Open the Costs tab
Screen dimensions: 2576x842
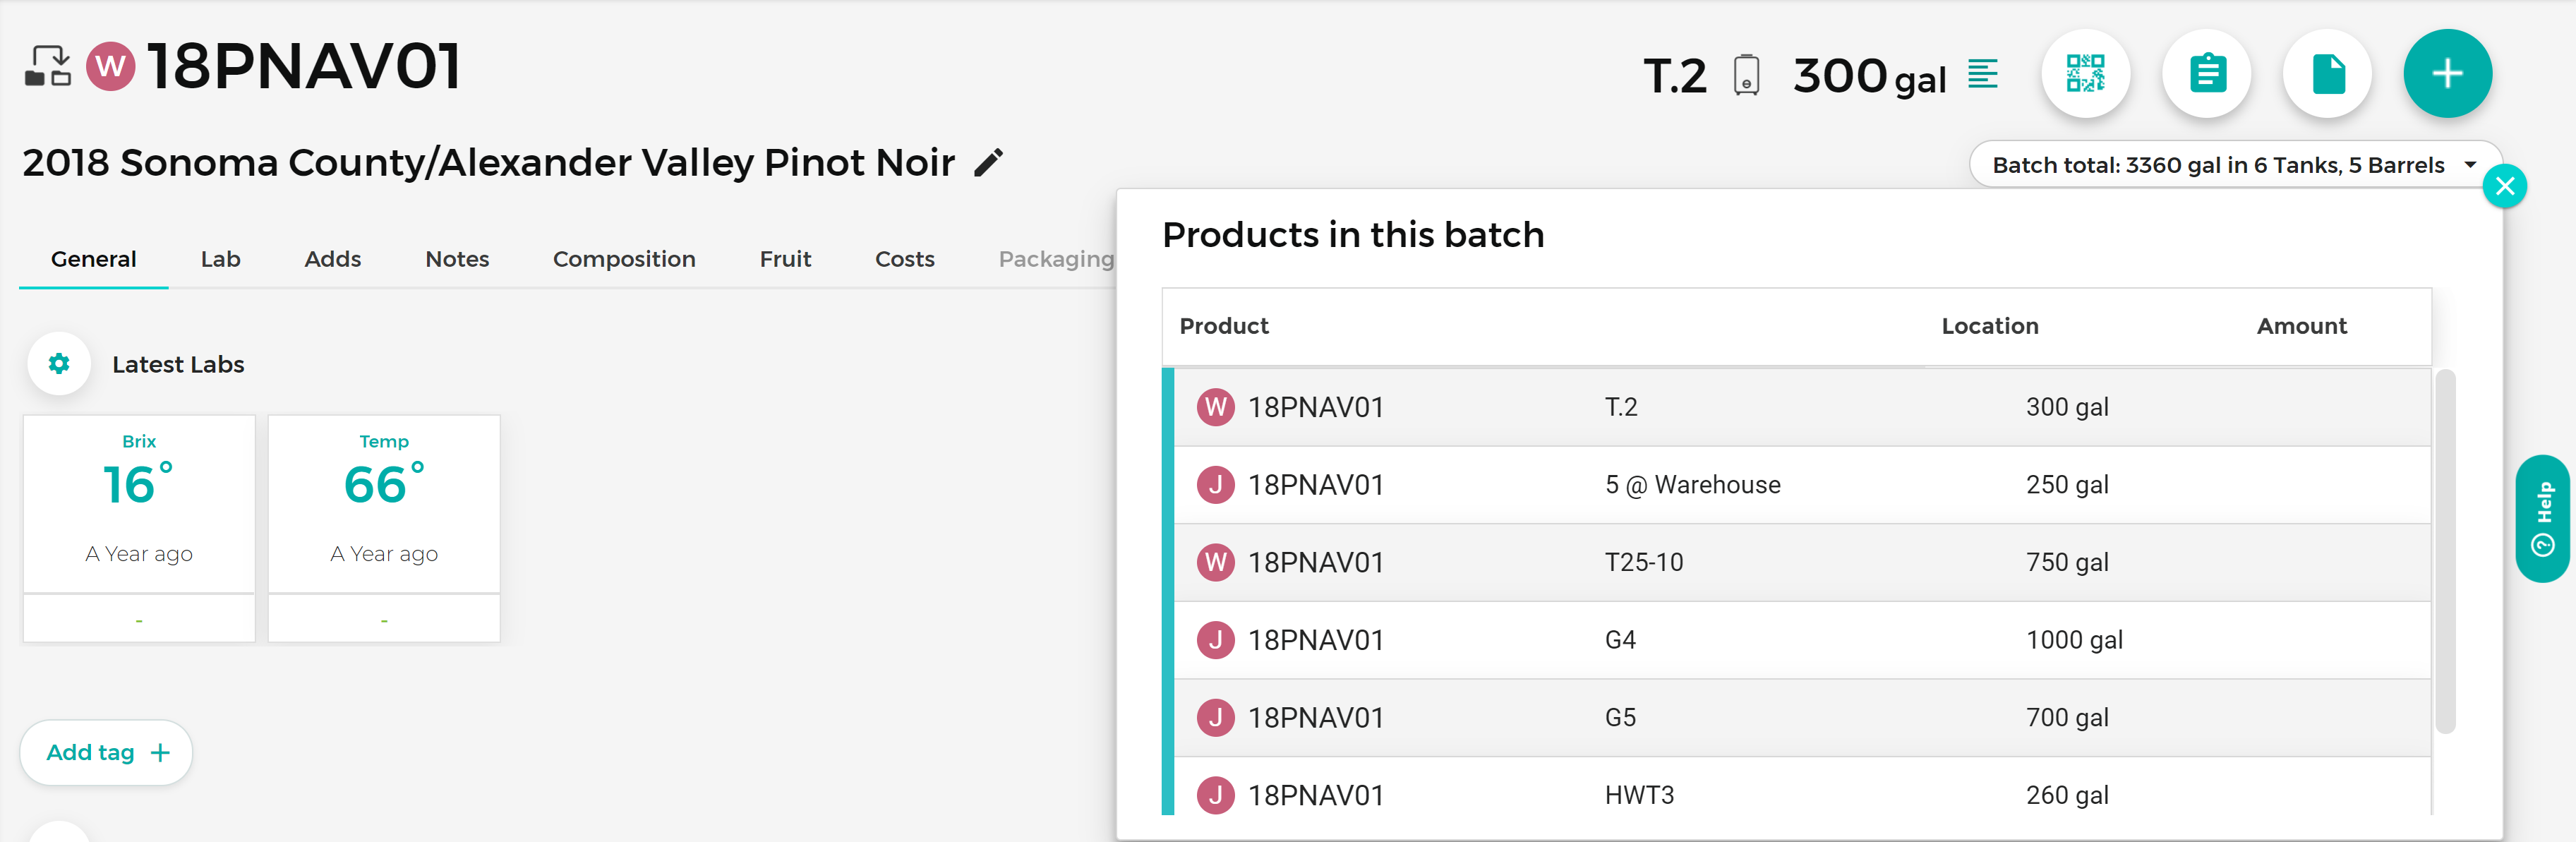click(x=904, y=259)
